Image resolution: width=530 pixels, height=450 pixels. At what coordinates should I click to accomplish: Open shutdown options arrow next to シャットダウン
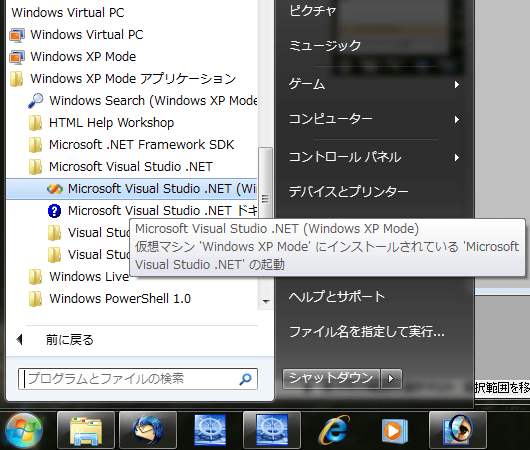click(x=391, y=379)
